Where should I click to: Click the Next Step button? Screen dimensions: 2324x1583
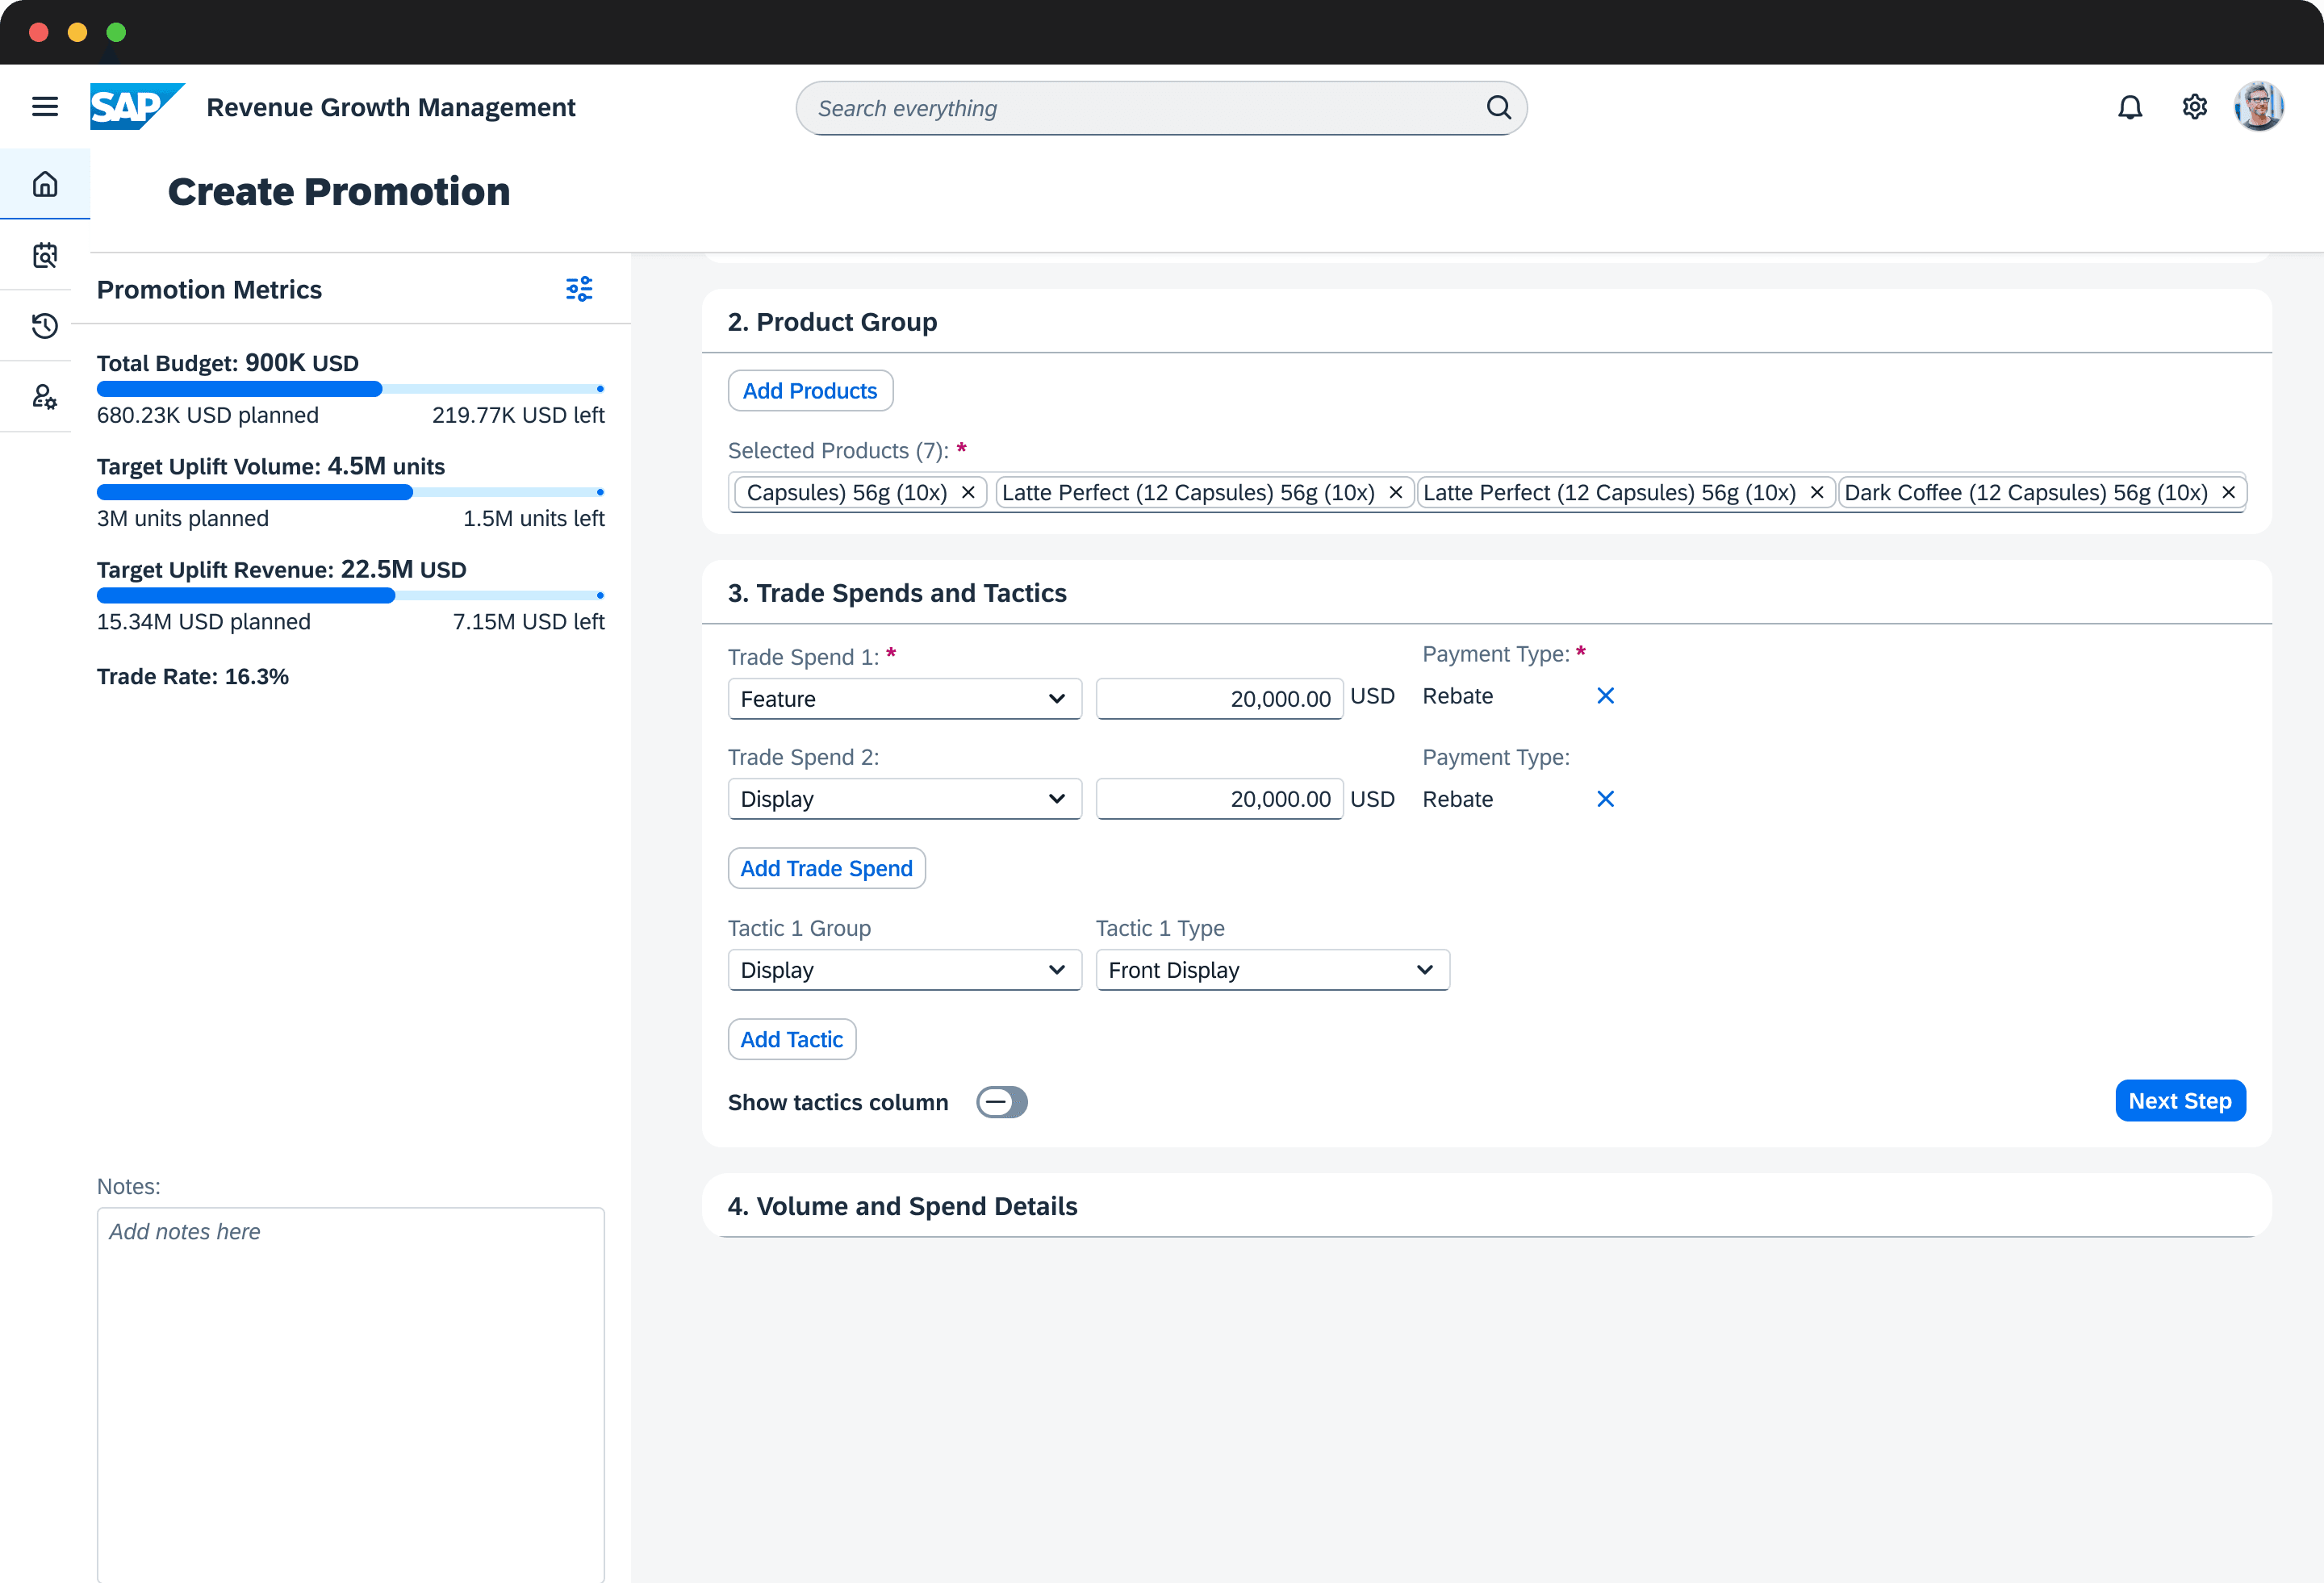pyautogui.click(x=2180, y=1101)
